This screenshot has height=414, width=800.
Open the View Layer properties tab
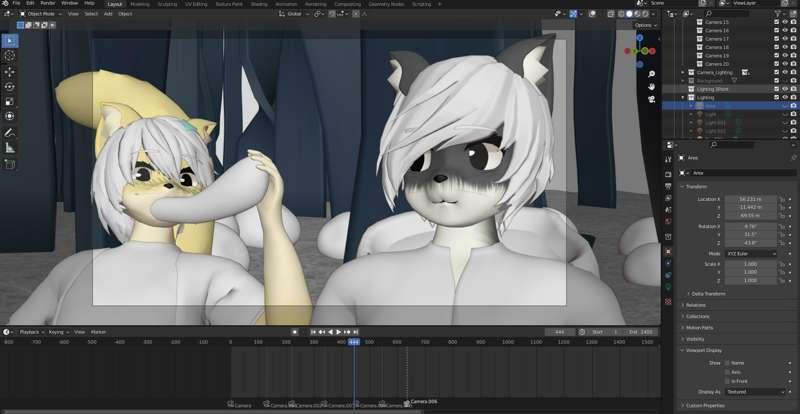pos(668,198)
